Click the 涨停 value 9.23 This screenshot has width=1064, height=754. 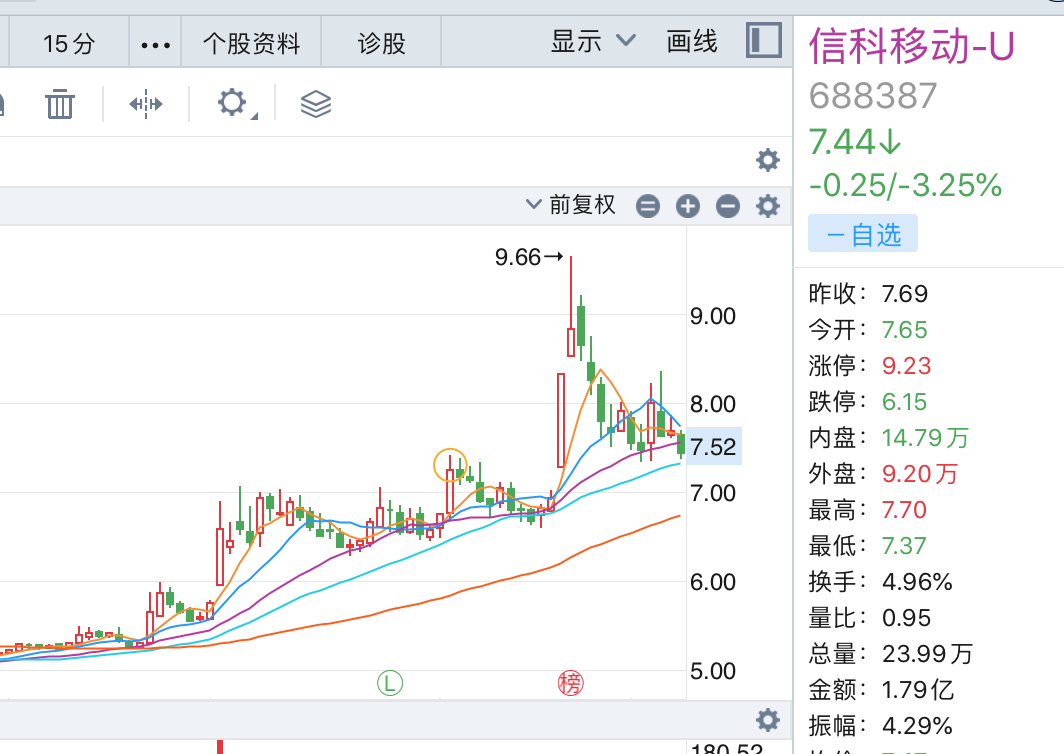[x=907, y=366]
